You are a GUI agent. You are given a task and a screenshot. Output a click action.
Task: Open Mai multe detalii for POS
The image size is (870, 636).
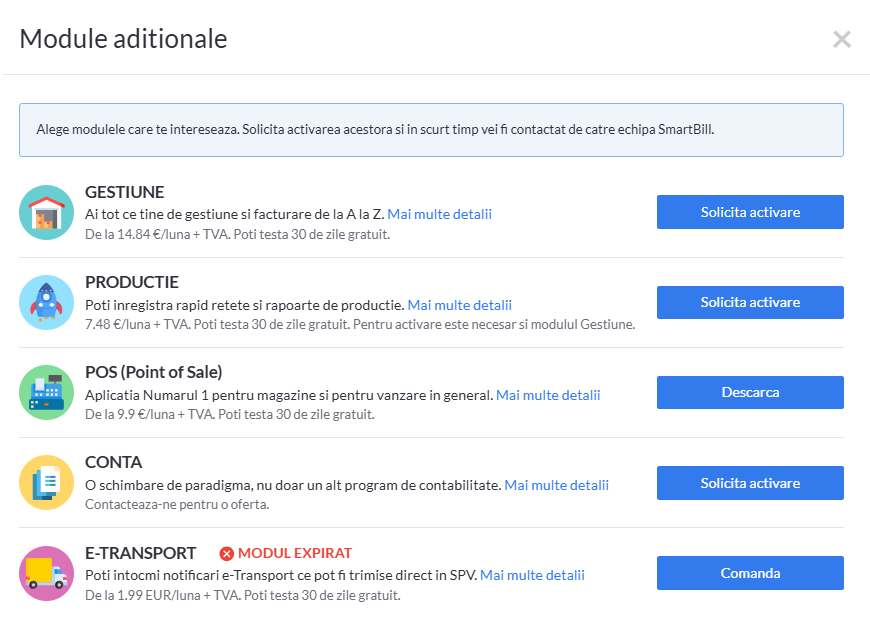[548, 395]
